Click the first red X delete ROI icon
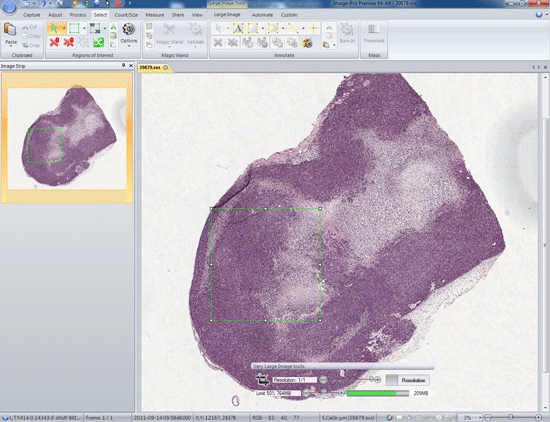 coord(54,42)
